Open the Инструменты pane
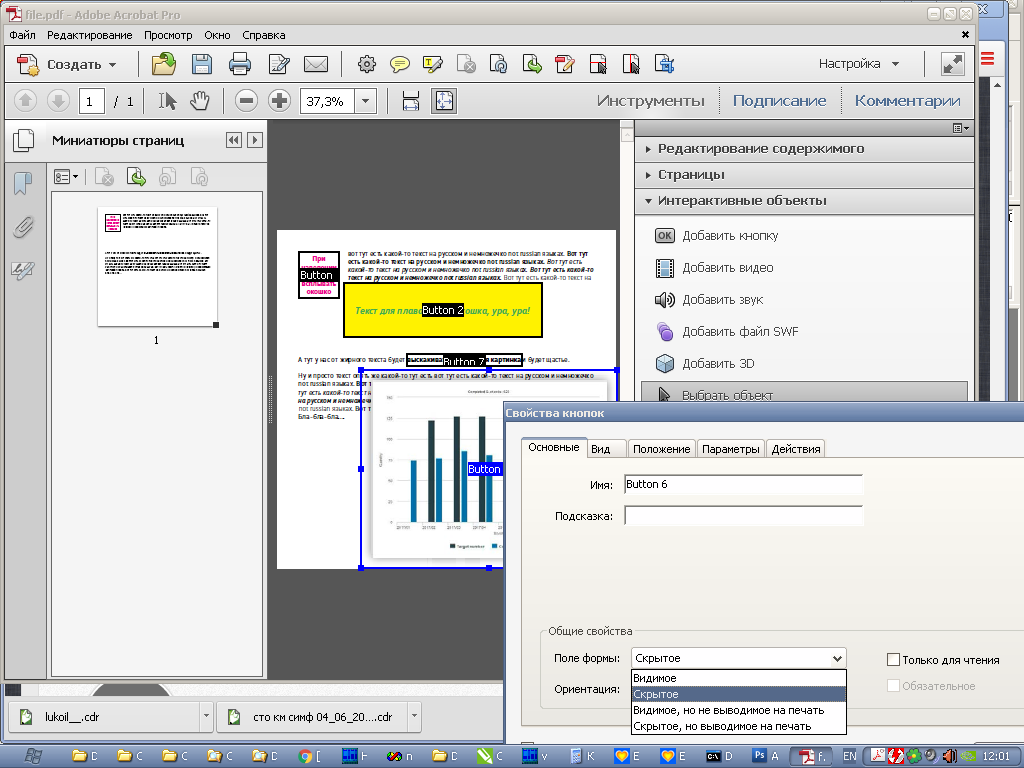 pyautogui.click(x=650, y=101)
